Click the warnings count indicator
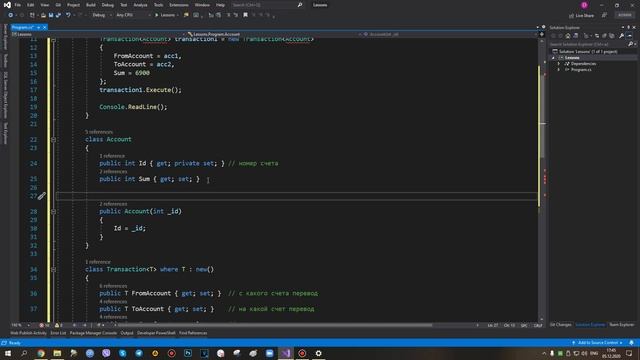This screenshot has height=360, width=640. point(58,325)
